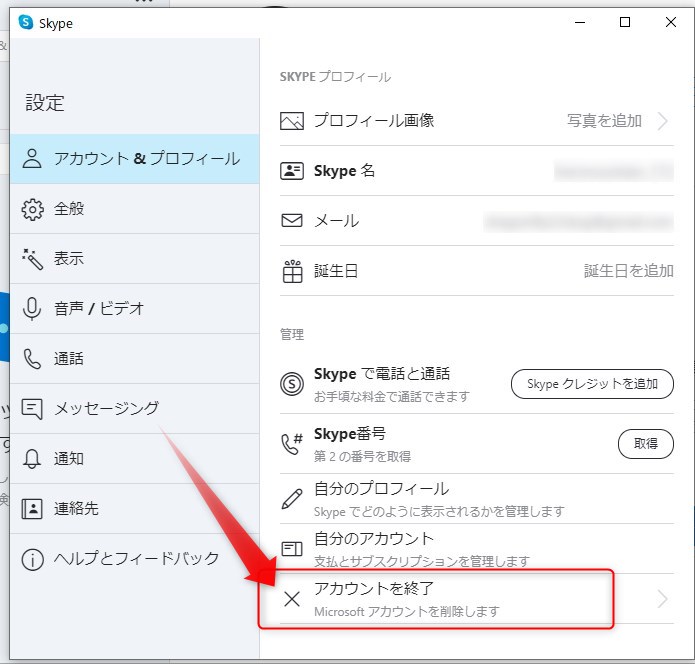Click the magic wand icon beside 表示
Screen dimensions: 695x664
[32, 259]
